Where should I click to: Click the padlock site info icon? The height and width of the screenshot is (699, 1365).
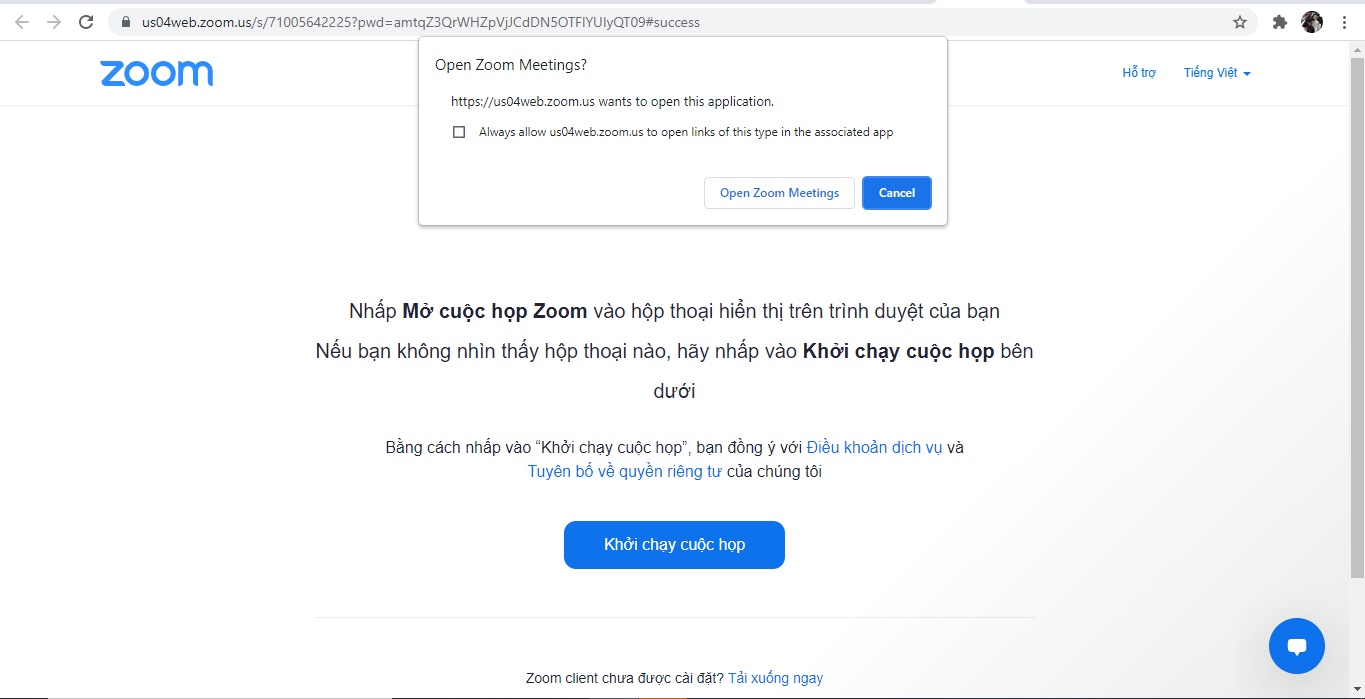(x=126, y=22)
